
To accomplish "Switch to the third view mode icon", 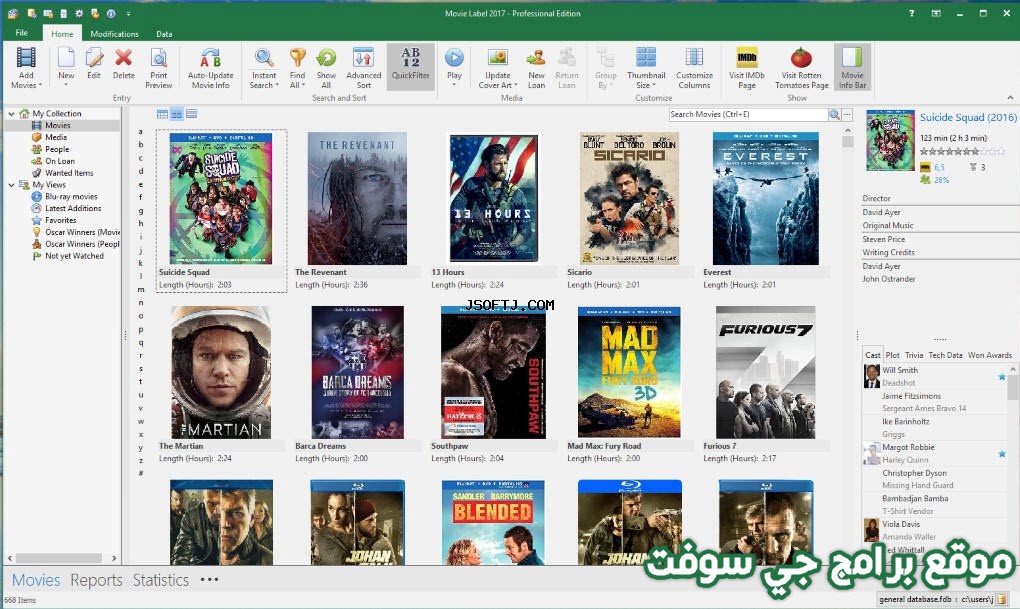I will point(191,115).
